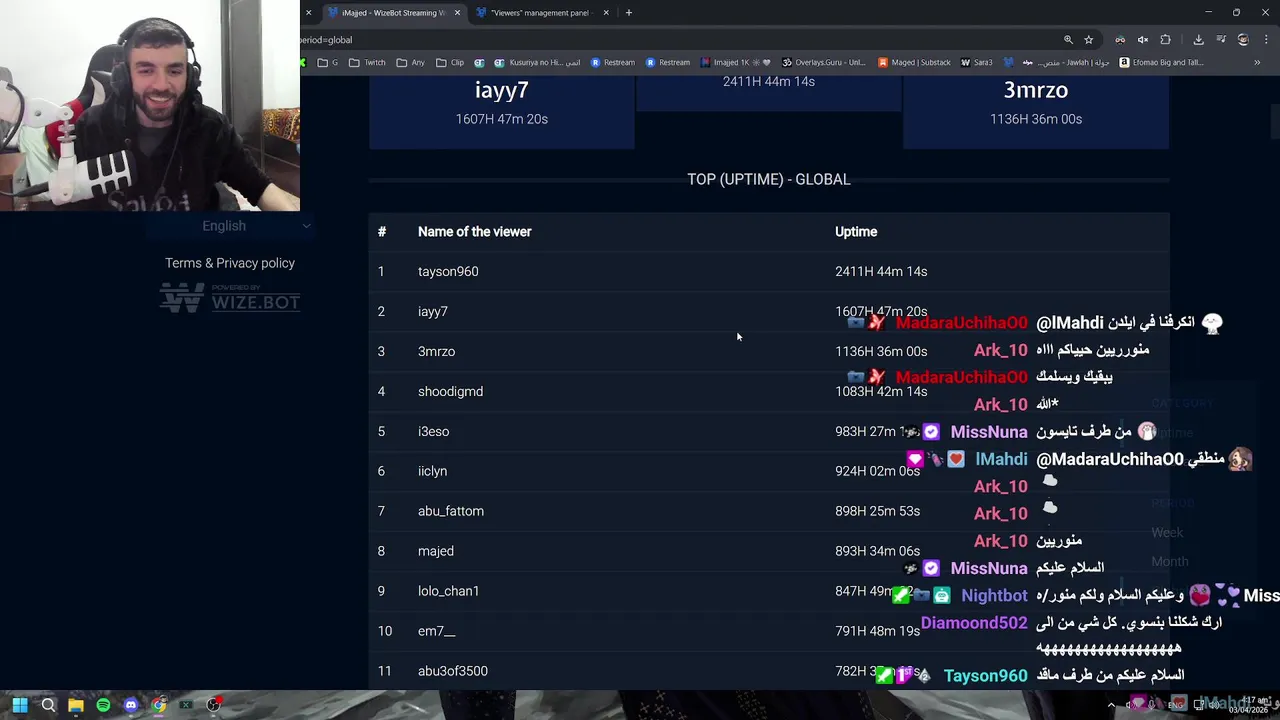Open the Kusuriya no Hi... bookmark
Viewport: 1280px width, 720px height.
pyautogui.click(x=537, y=62)
